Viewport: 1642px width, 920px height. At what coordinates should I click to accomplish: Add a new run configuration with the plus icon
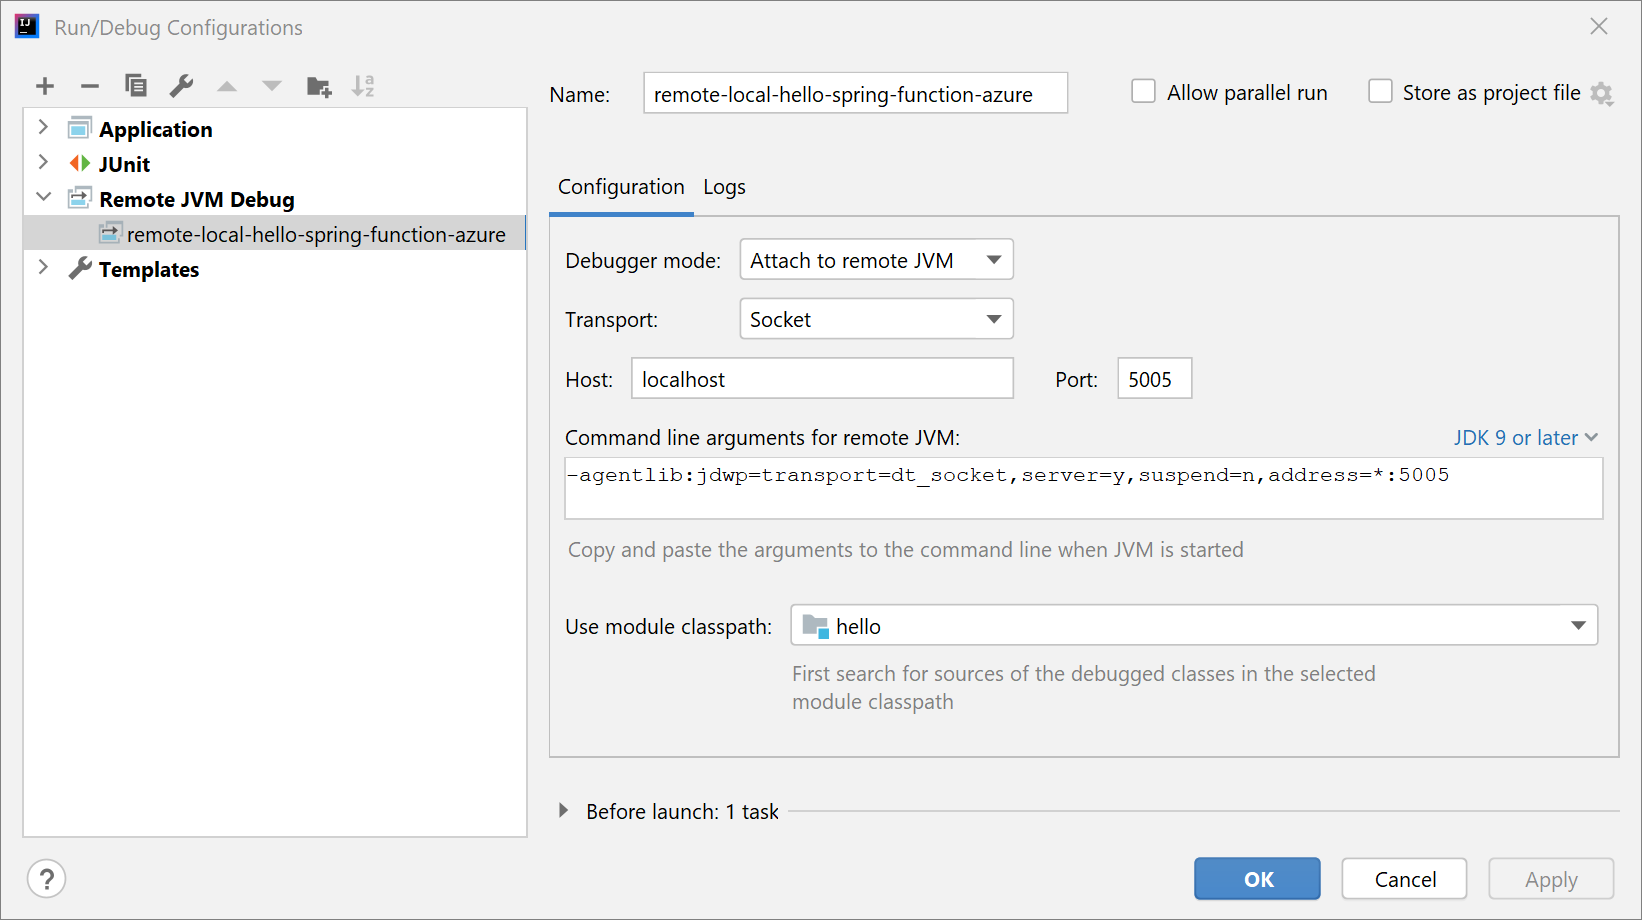click(45, 86)
